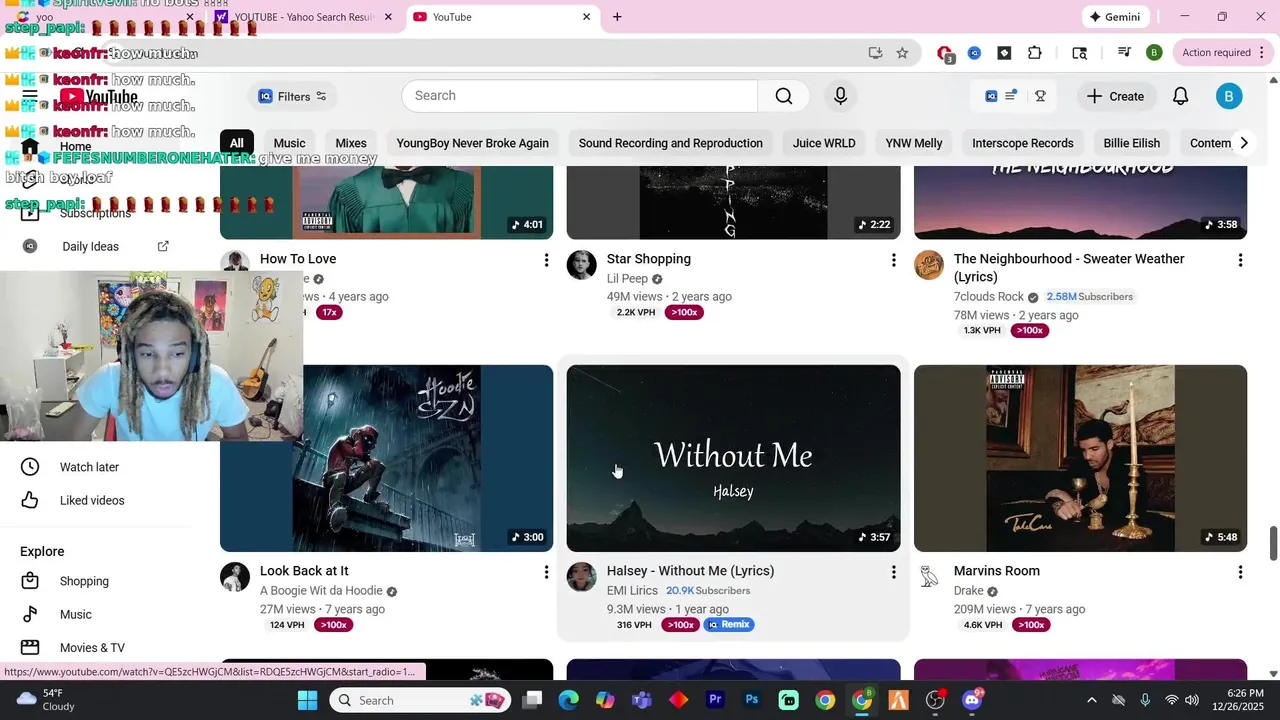Expand system tray hidden icons chevron

(x=1091, y=700)
